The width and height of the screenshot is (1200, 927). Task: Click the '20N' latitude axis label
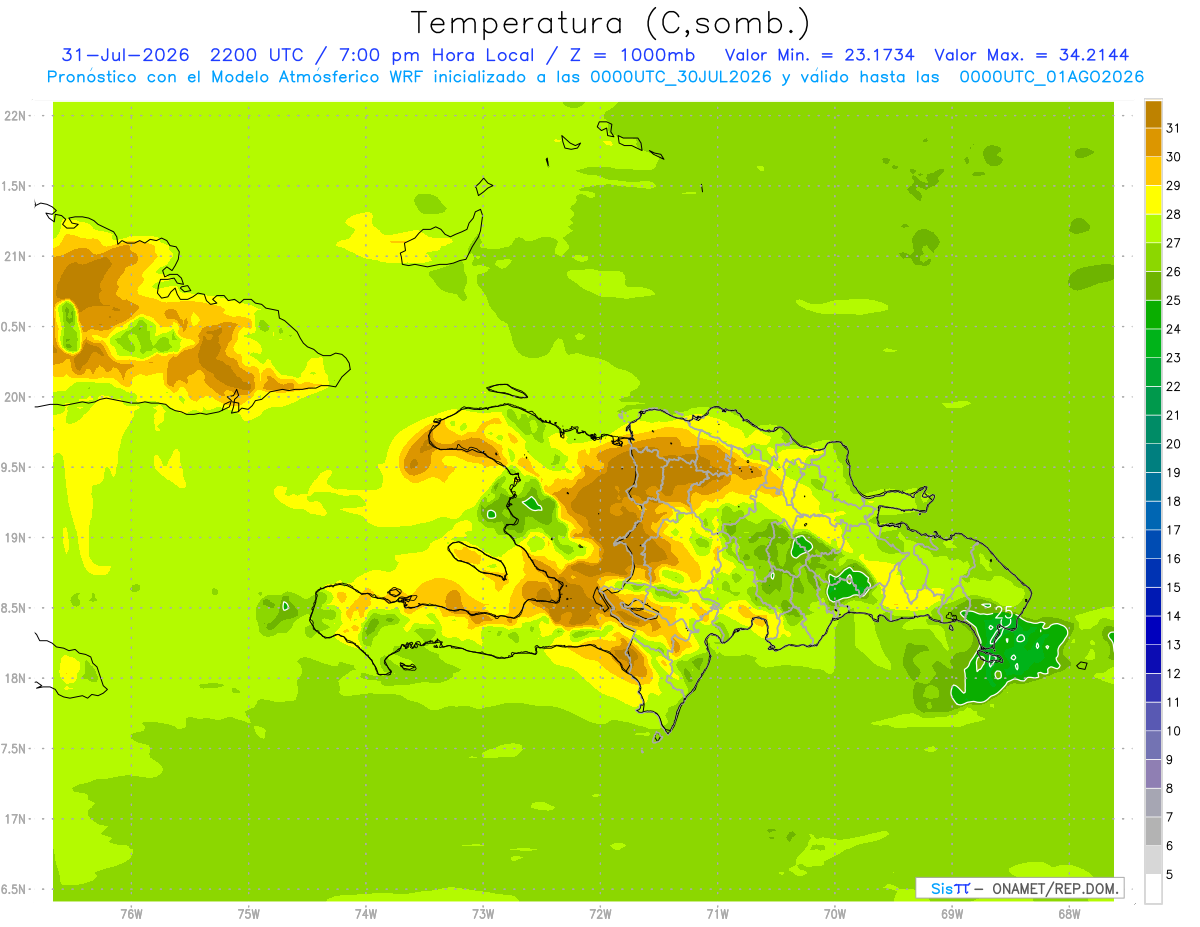[x=17, y=397]
